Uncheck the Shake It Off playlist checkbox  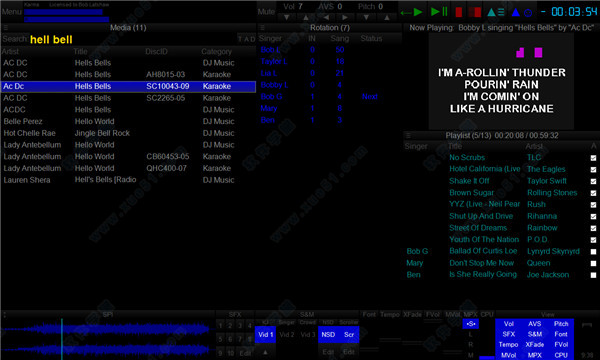[x=593, y=181]
